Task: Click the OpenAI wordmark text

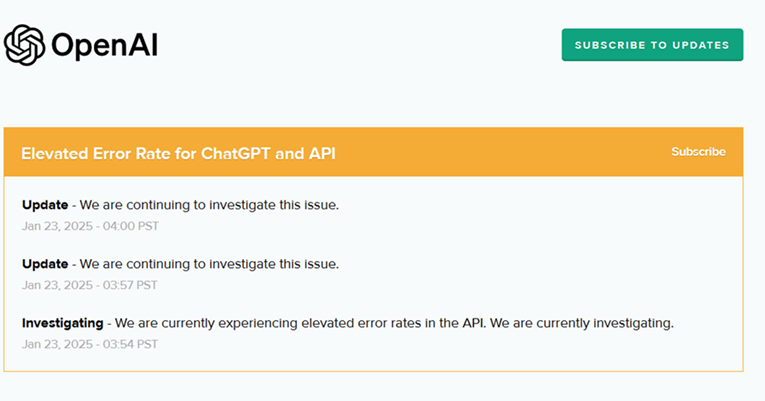Action: (x=104, y=45)
